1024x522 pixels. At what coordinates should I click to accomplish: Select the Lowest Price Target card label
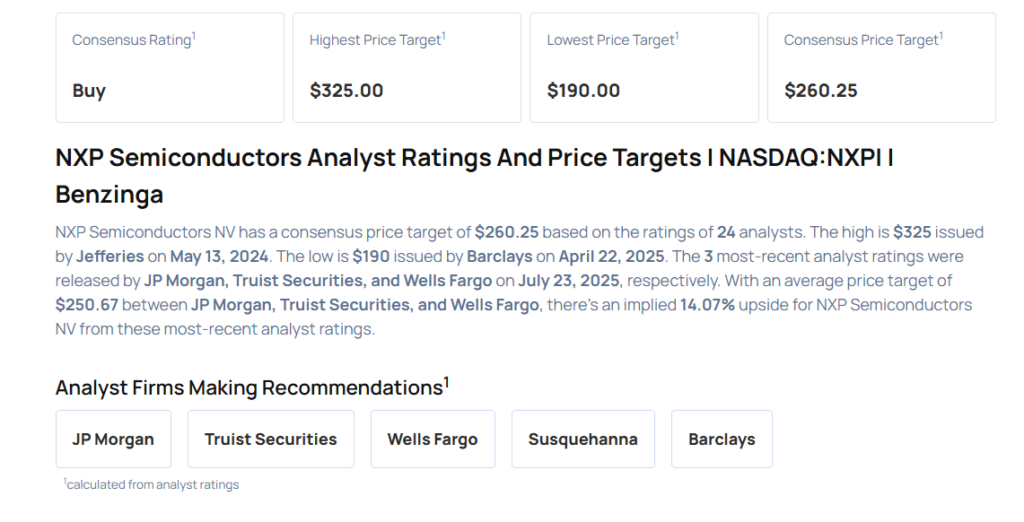click(x=612, y=40)
